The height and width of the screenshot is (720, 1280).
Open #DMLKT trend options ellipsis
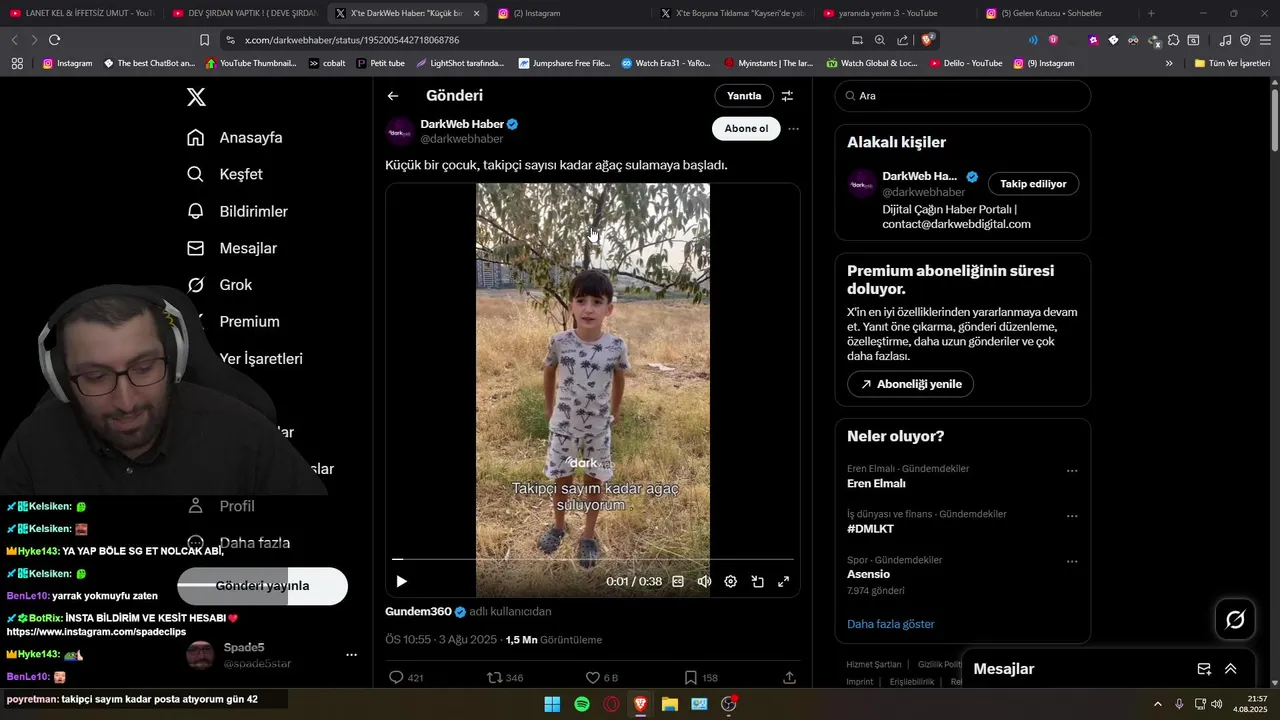(1072, 516)
